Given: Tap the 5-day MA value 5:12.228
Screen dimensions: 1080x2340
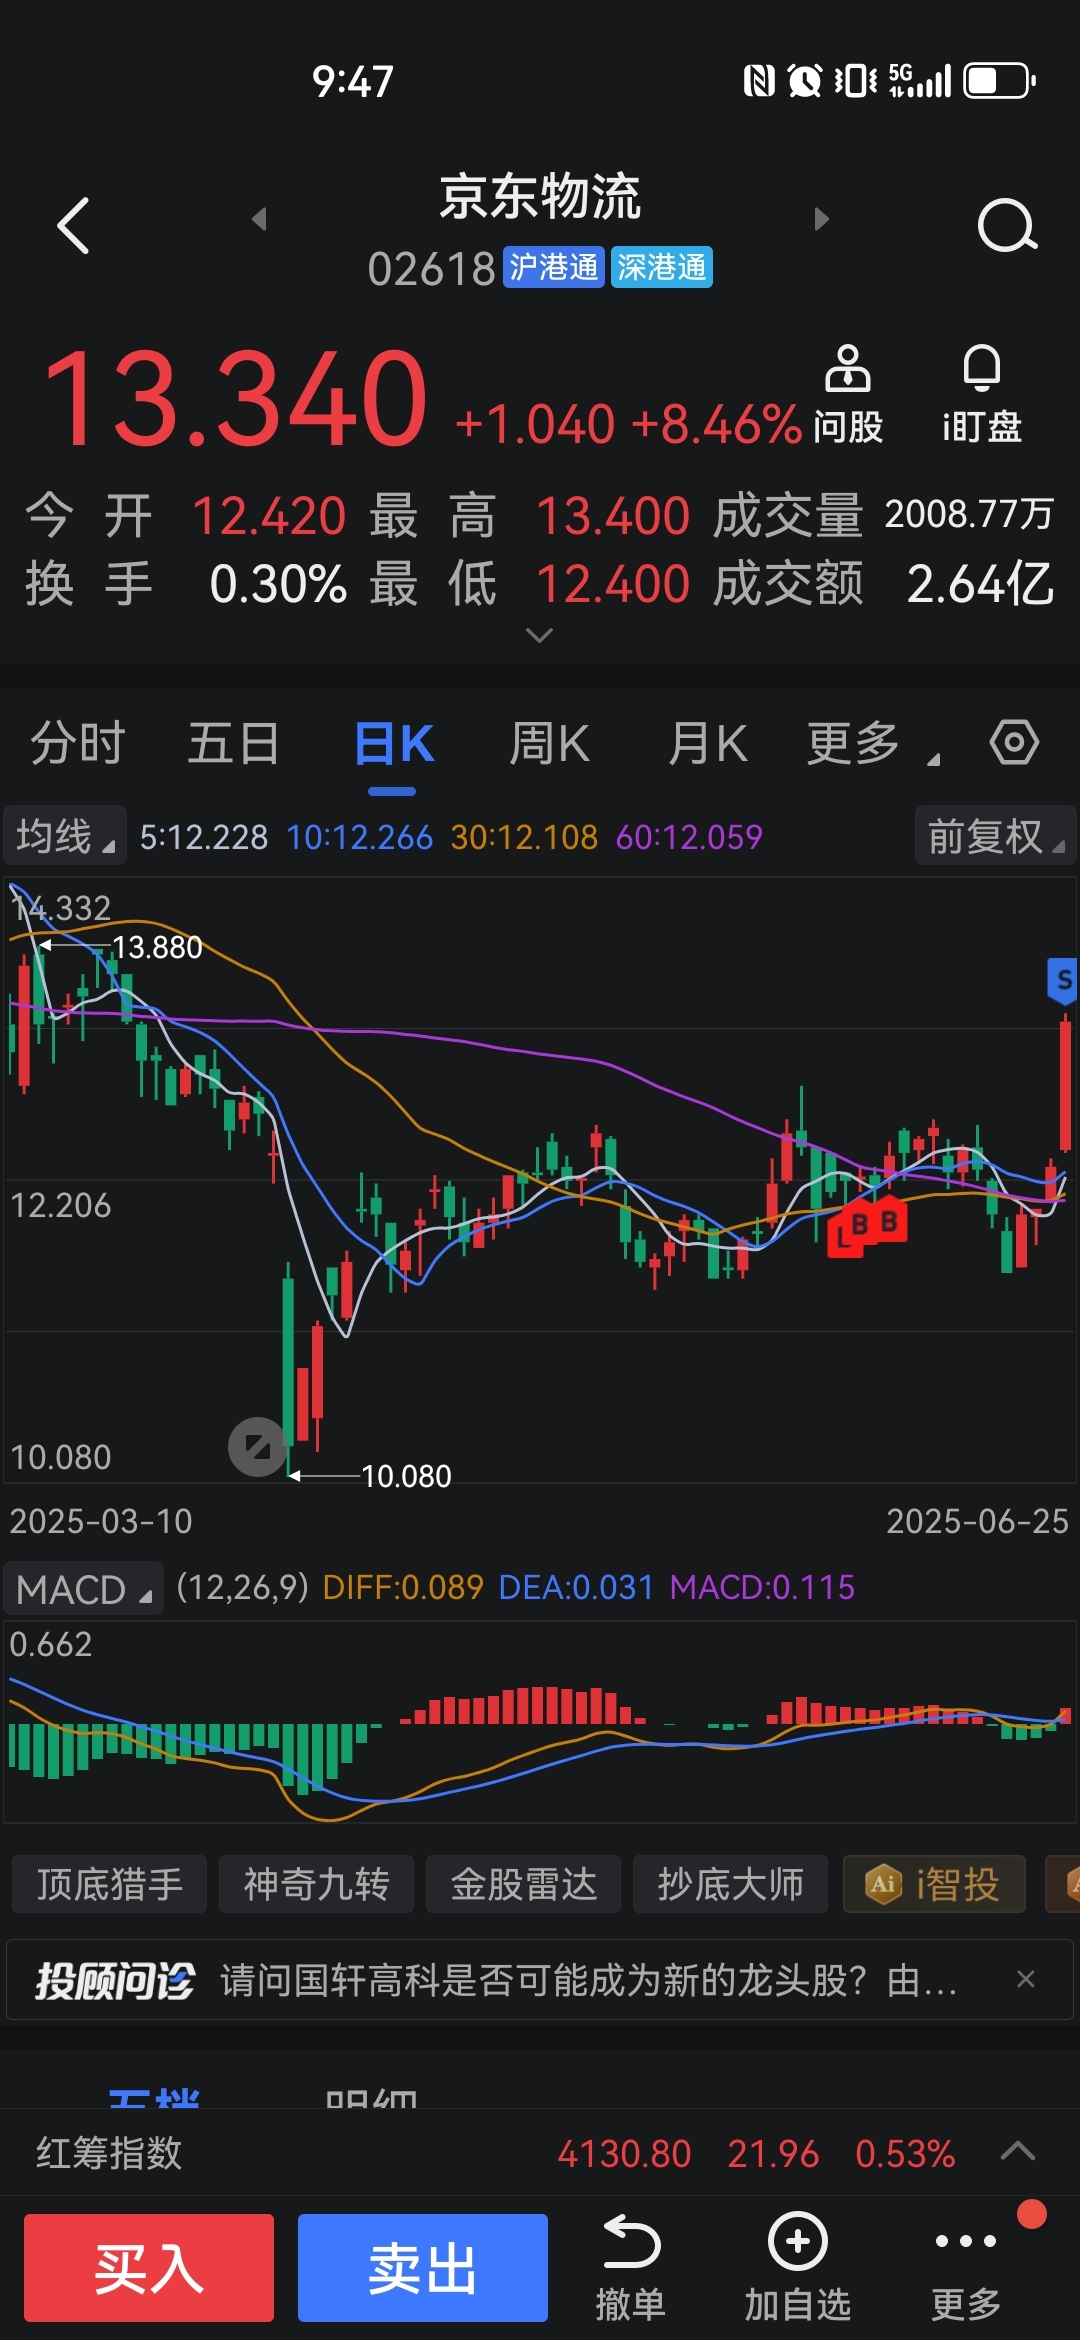Looking at the screenshot, I should 204,837.
